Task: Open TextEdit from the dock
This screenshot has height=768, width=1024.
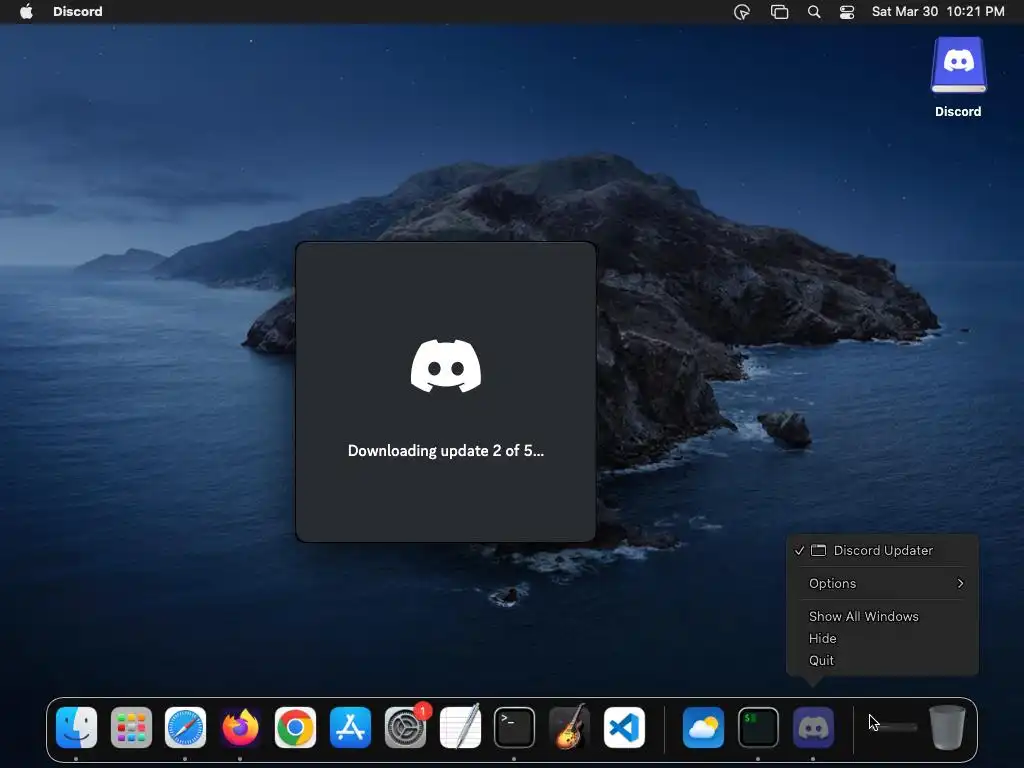Action: [x=460, y=728]
